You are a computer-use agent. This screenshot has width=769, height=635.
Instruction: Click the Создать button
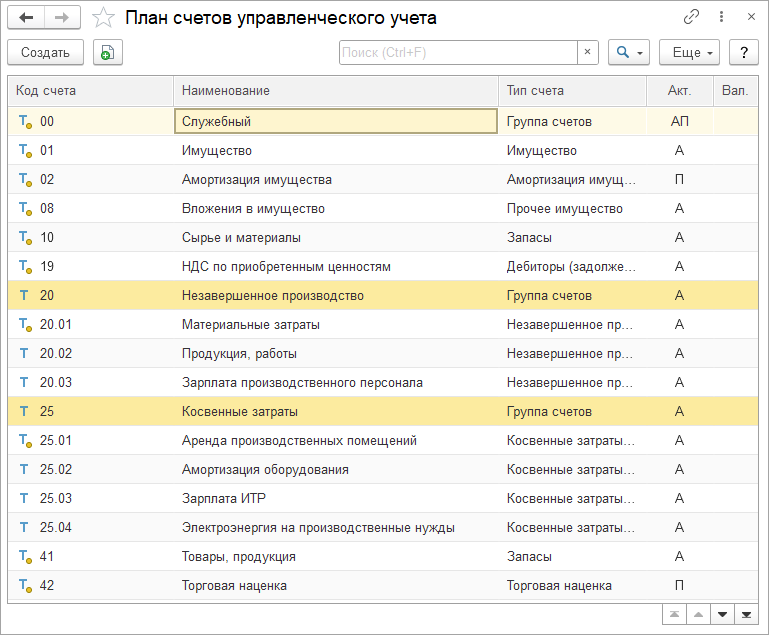45,53
